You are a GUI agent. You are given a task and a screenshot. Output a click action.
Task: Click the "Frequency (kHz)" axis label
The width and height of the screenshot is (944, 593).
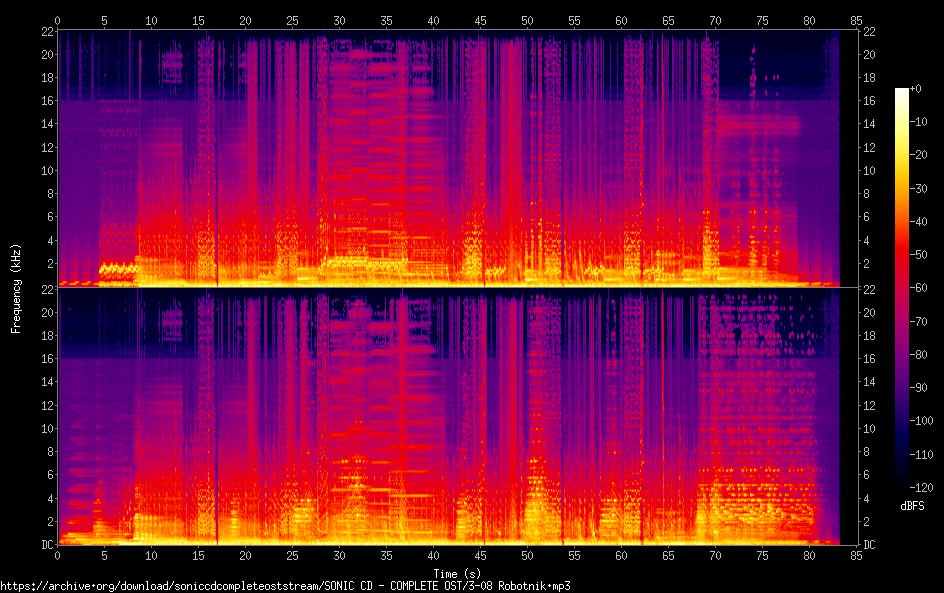(x=16, y=287)
